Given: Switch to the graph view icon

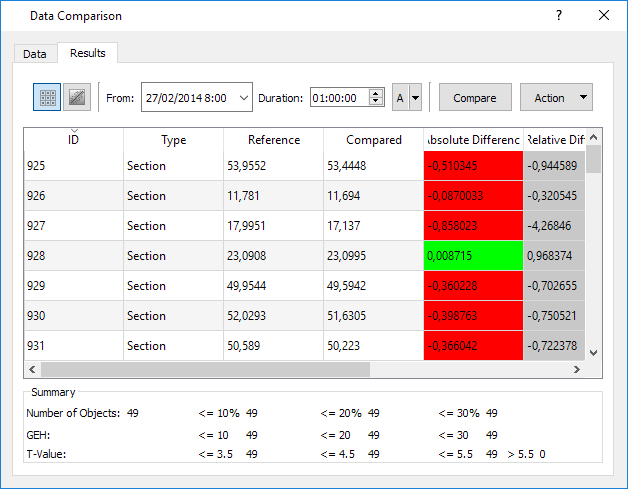Looking at the screenshot, I should coord(76,97).
